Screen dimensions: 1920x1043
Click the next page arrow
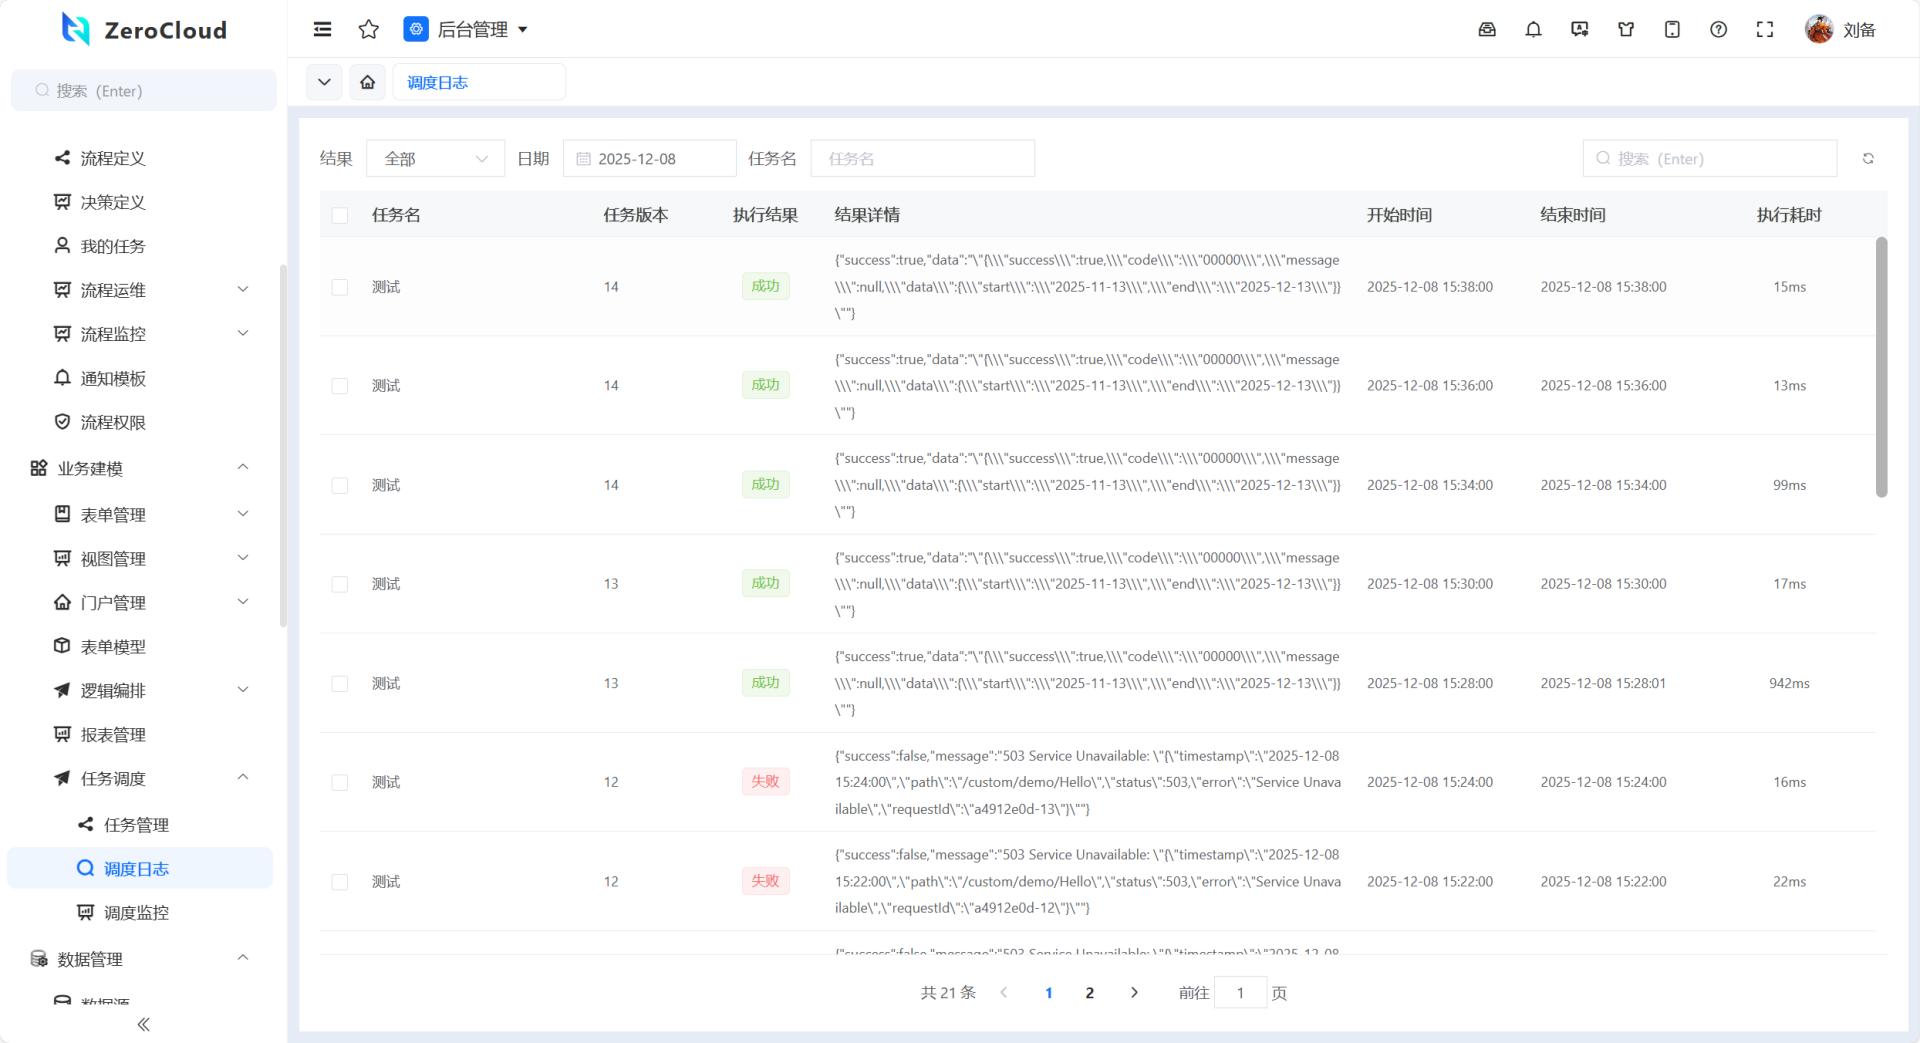pos(1133,993)
